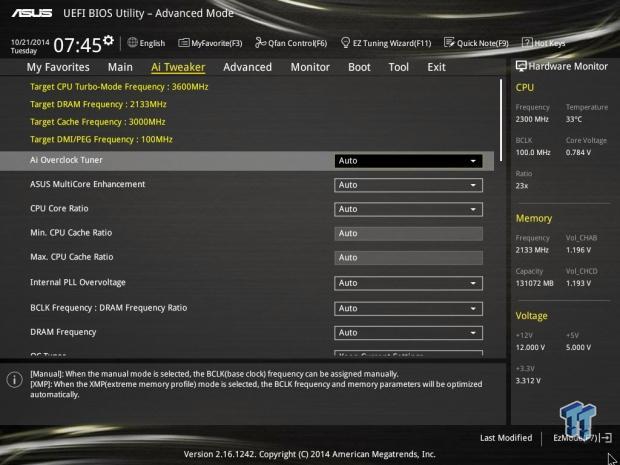Click the Hardware Monitor screen icon
The image size is (620, 465).
[x=521, y=66]
